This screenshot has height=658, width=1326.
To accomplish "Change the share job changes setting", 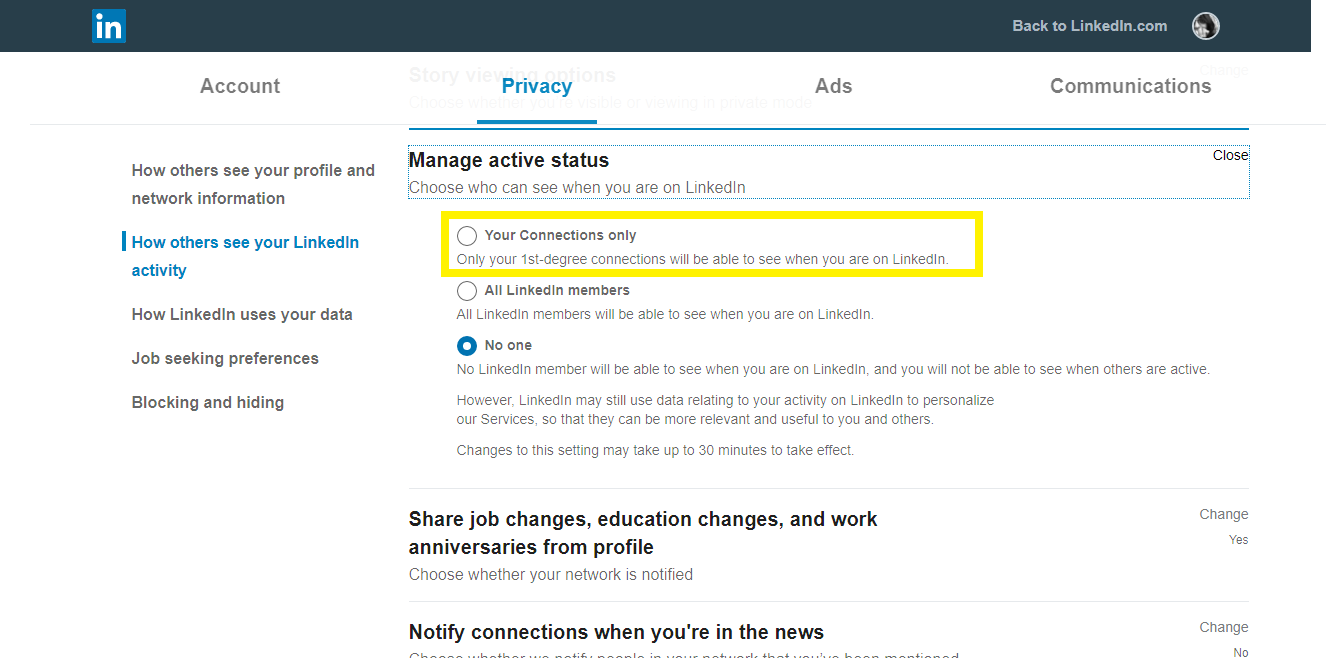I will point(1223,513).
